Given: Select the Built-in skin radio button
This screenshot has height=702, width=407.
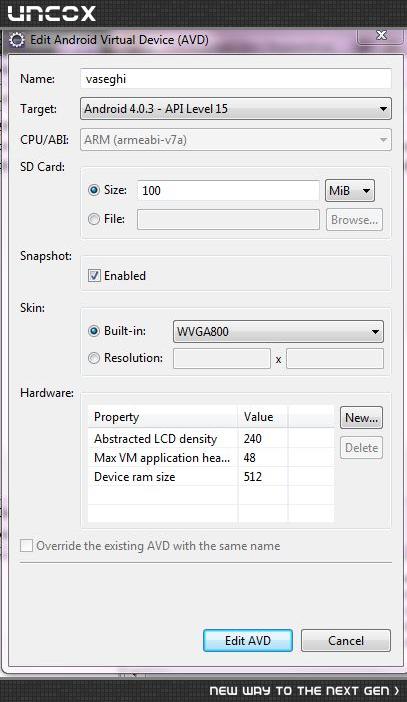Looking at the screenshot, I should pyautogui.click(x=94, y=331).
